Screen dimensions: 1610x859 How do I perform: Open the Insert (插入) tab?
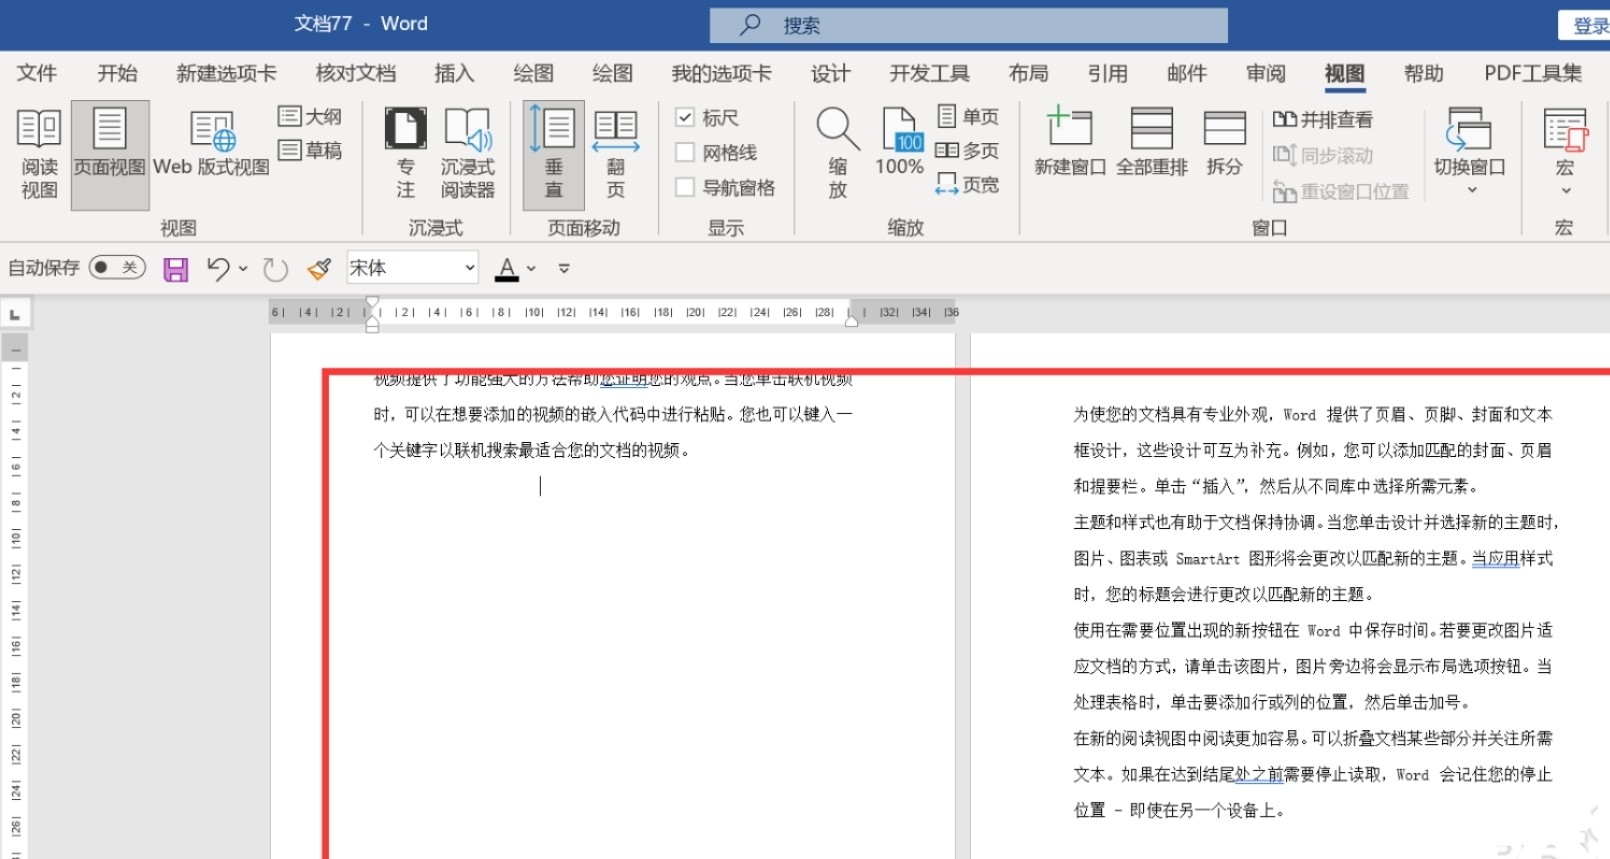[x=454, y=73]
